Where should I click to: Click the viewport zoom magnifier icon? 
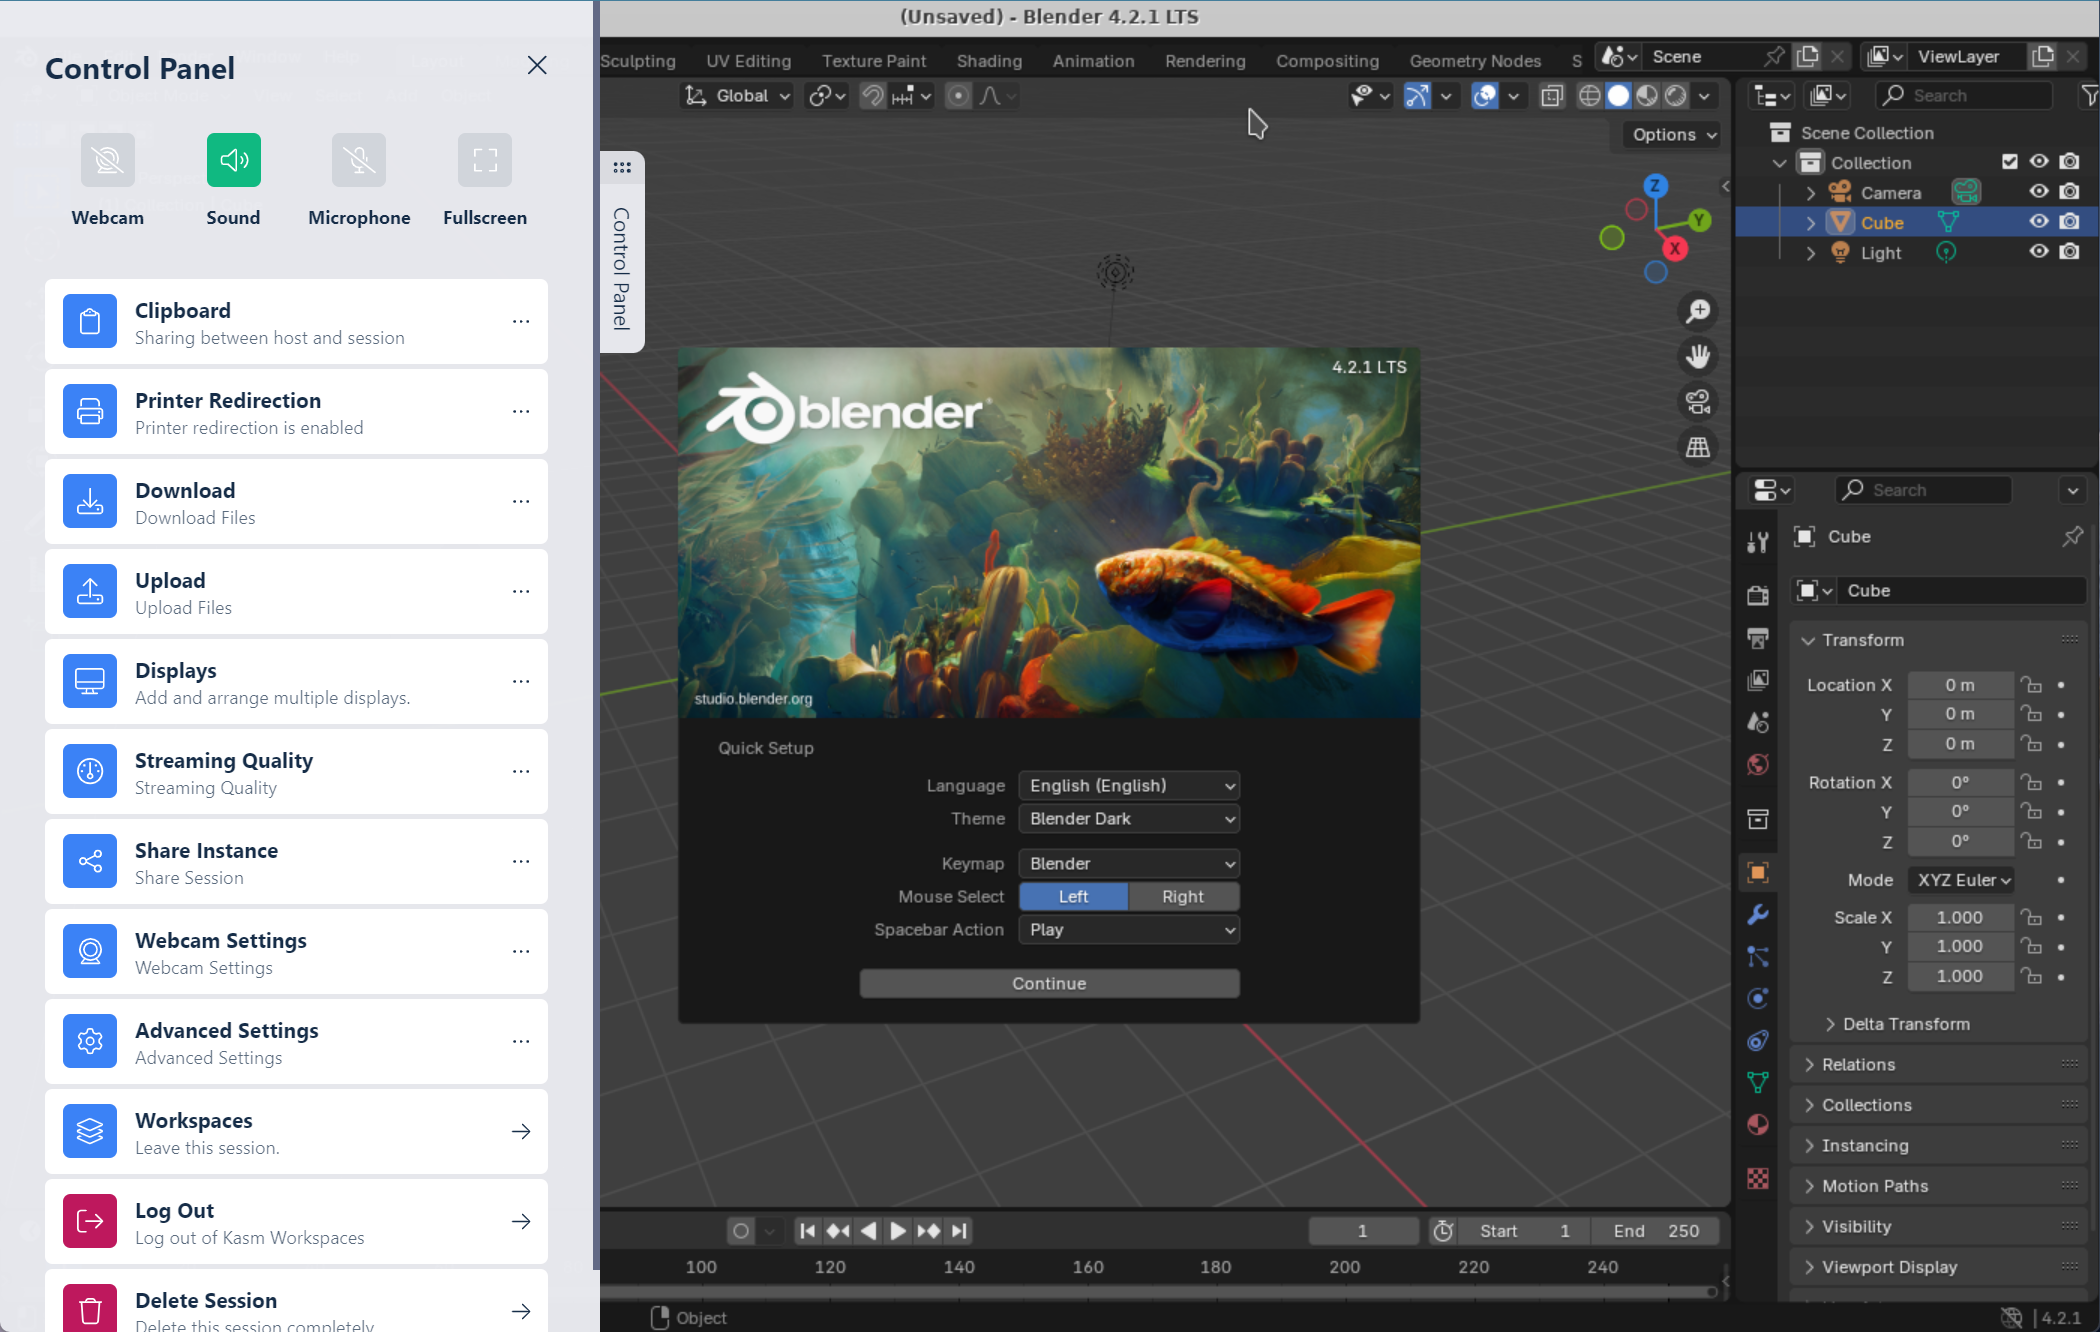(1698, 312)
